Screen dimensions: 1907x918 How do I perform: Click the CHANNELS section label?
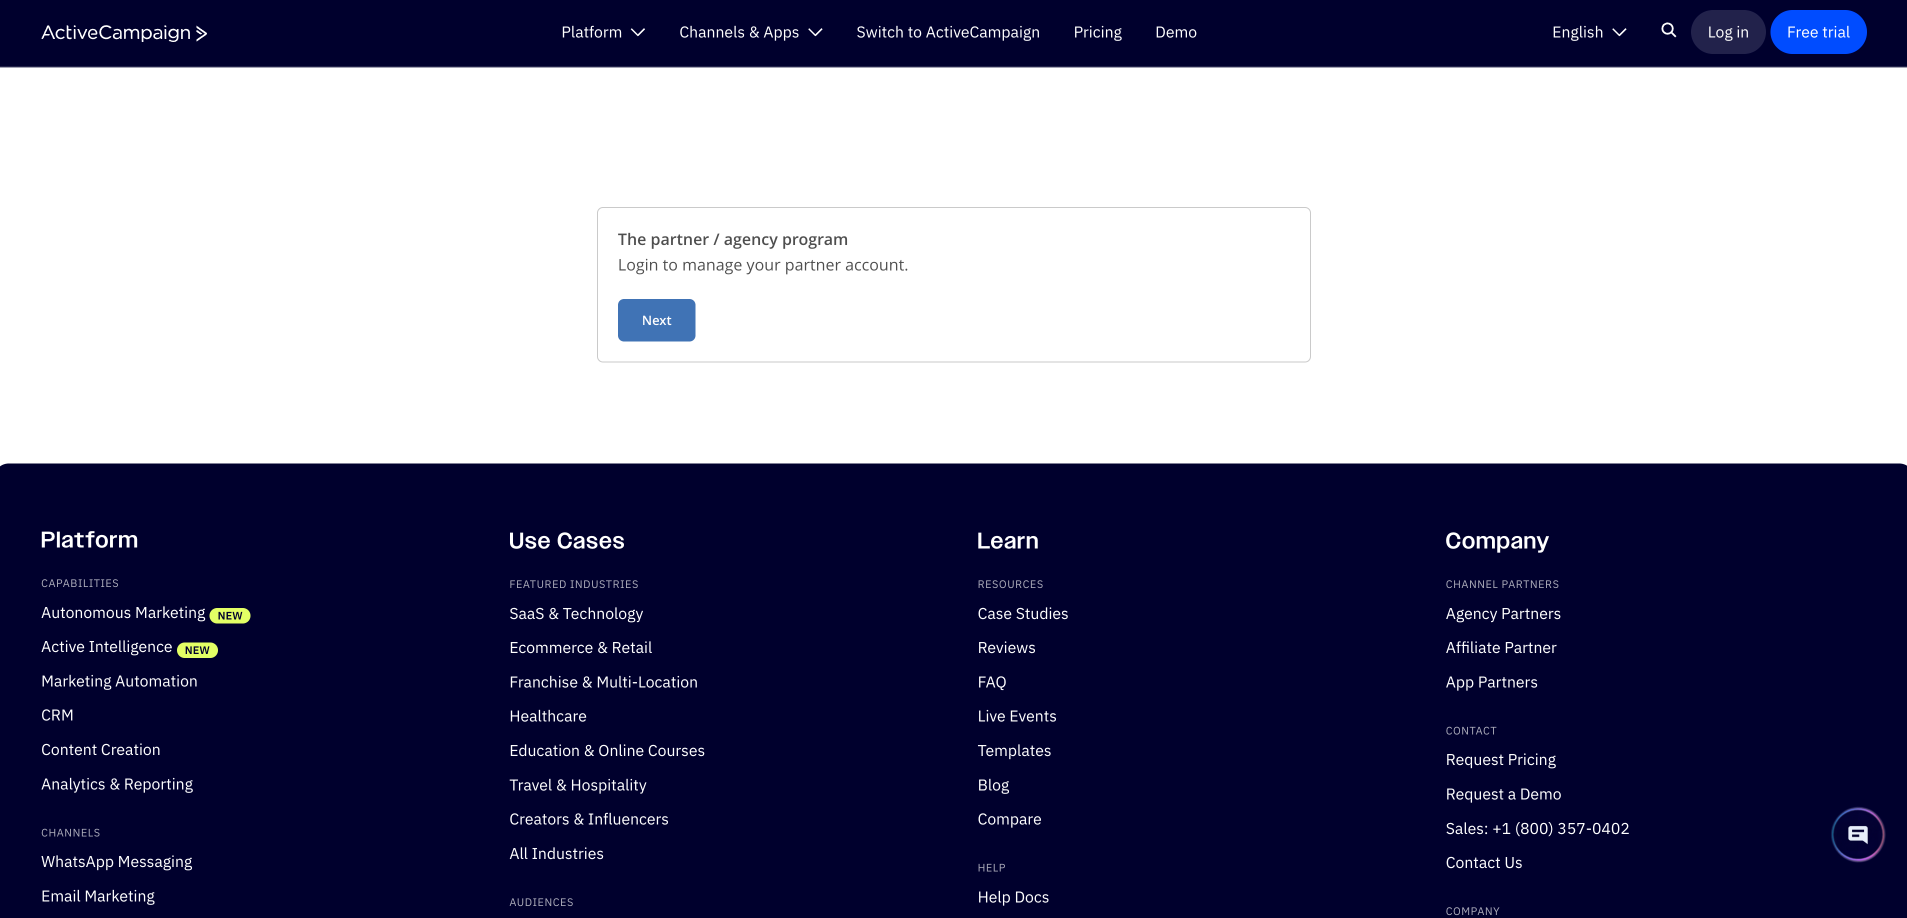[71, 833]
